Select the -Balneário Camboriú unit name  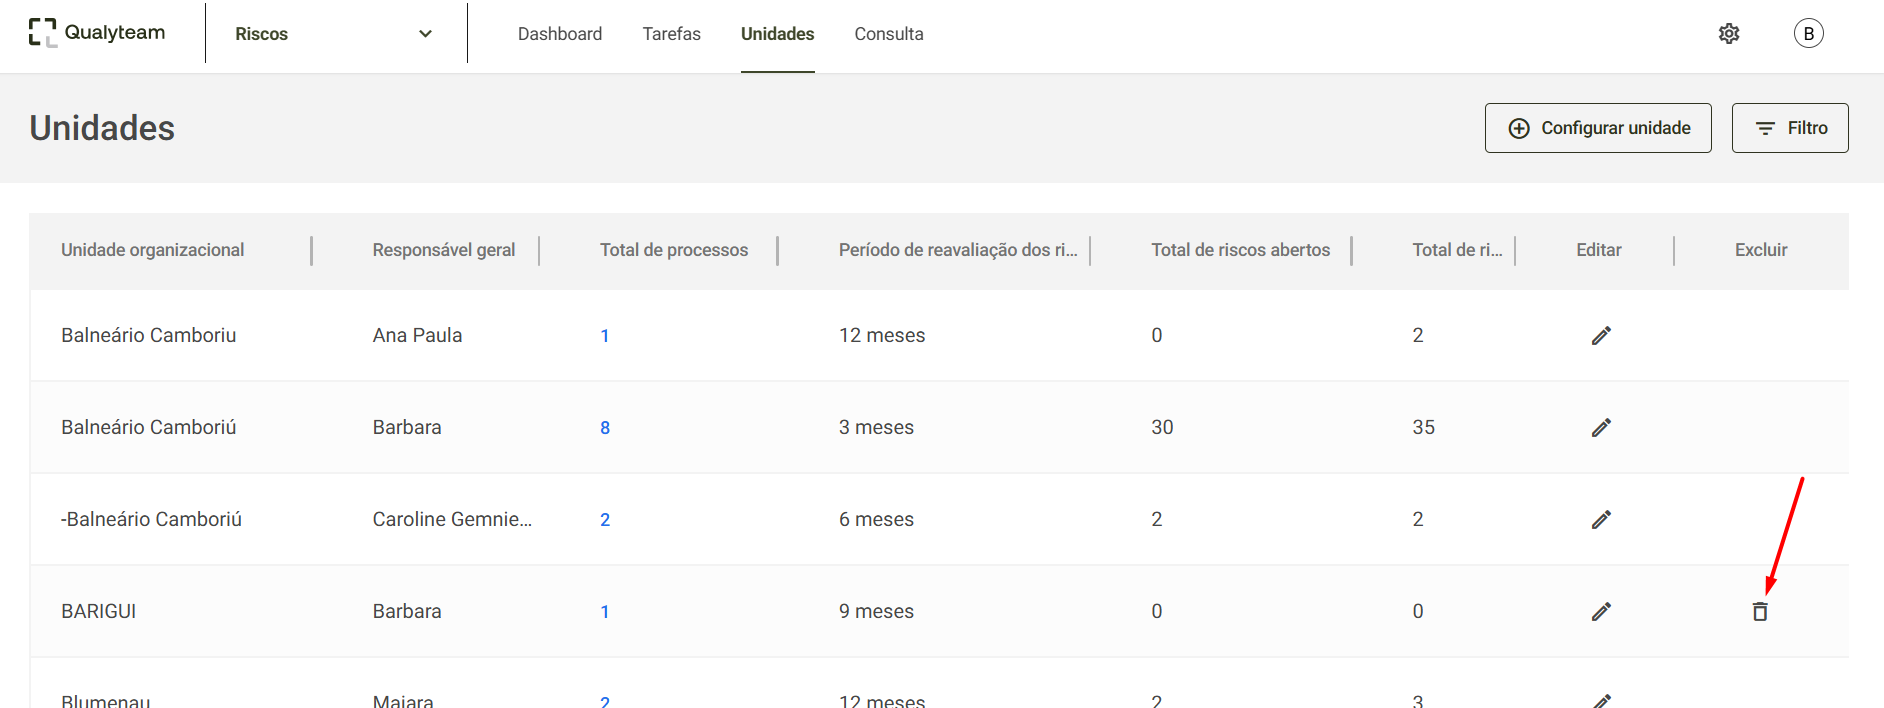coord(151,519)
